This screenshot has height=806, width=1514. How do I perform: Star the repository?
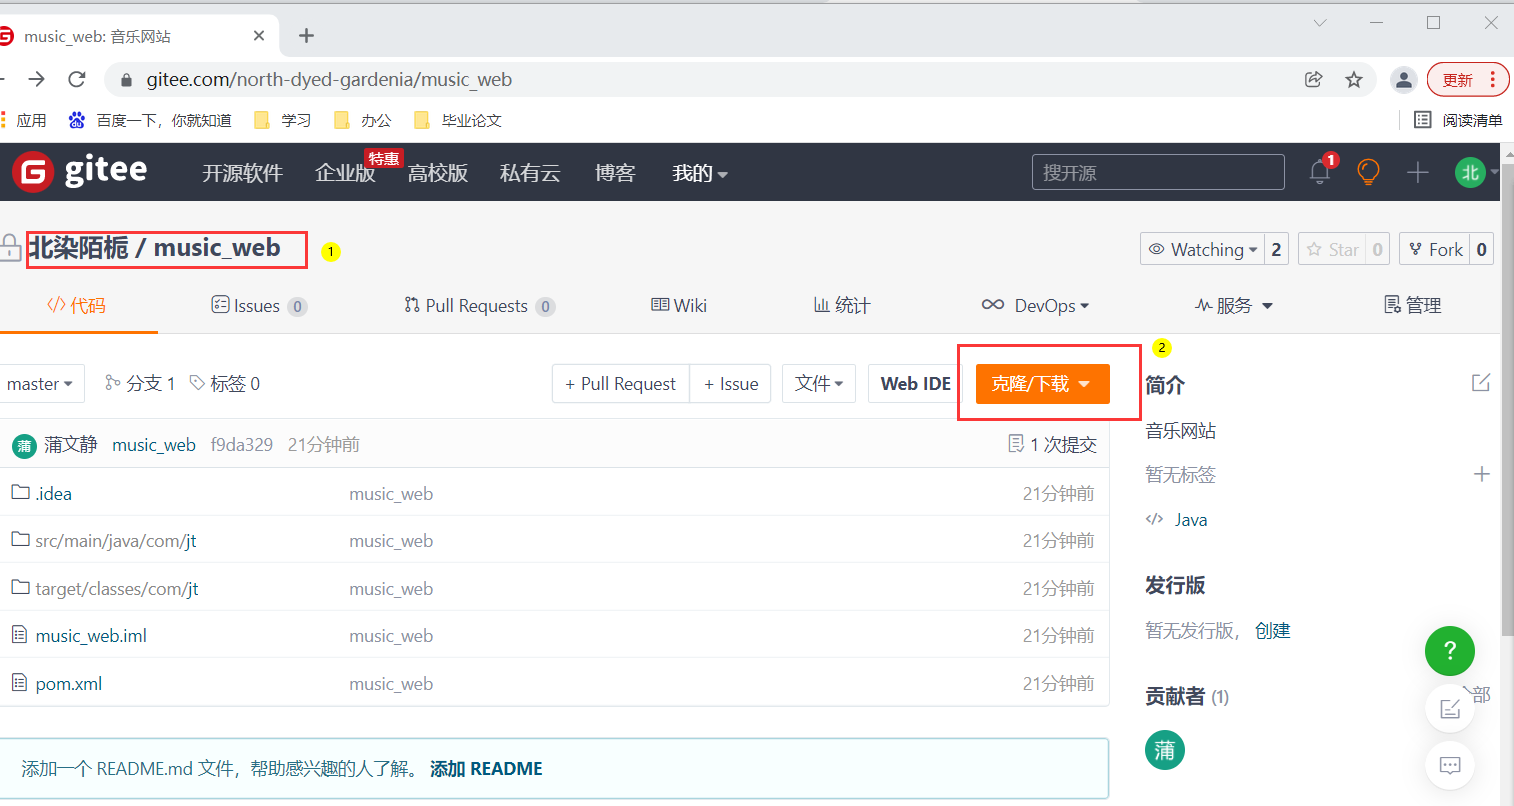tap(1333, 249)
